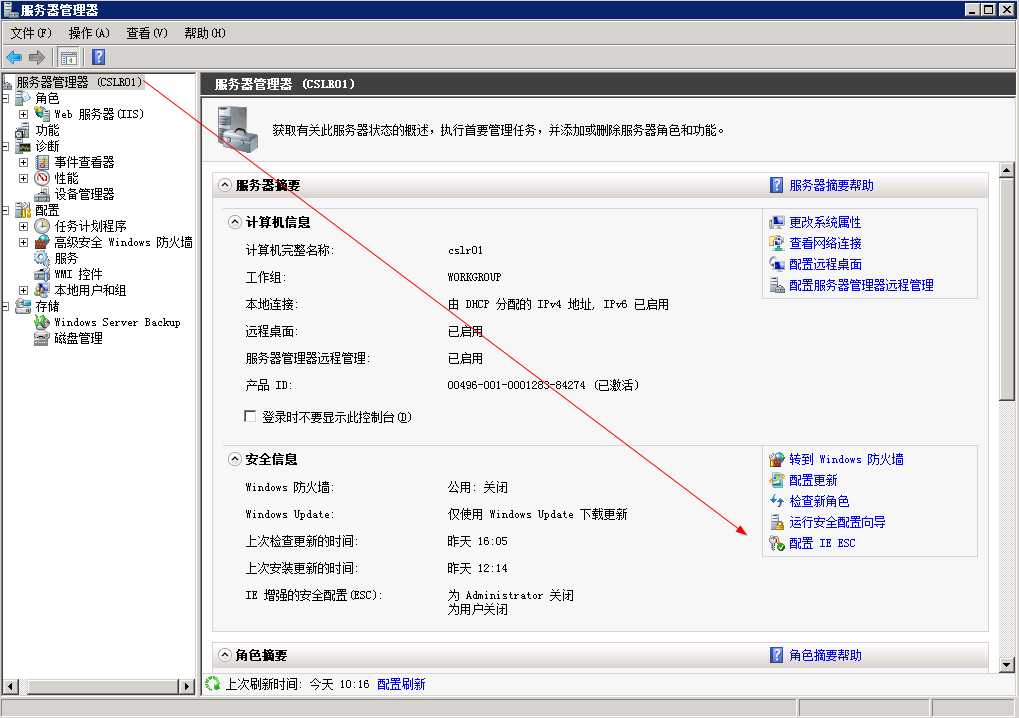Viewport: 1019px width, 718px height.
Task: Expand the Web 服务器(IIS) node
Action: [23, 114]
